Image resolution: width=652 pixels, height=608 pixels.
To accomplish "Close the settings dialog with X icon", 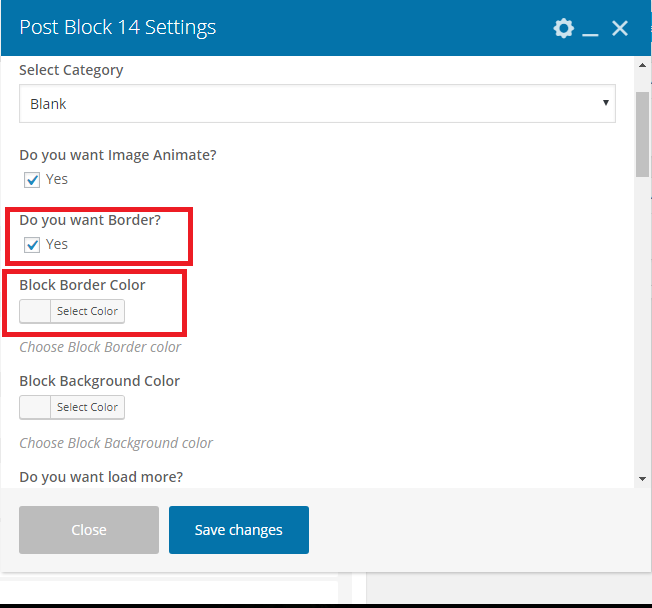I will 620,28.
